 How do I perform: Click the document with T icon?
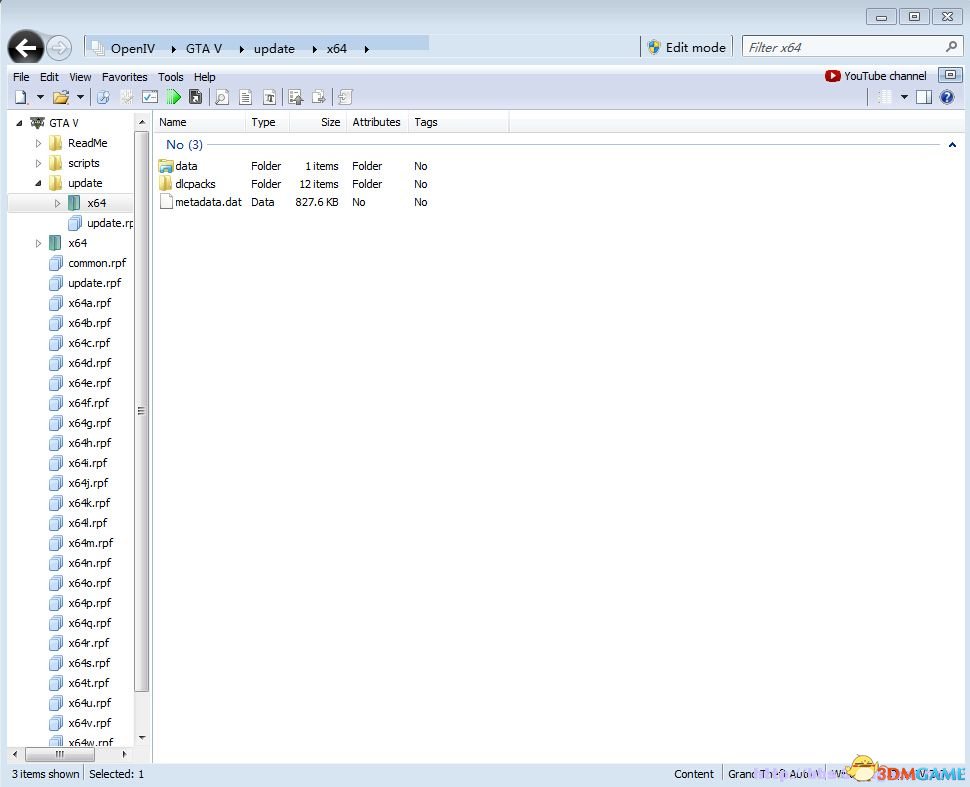270,97
